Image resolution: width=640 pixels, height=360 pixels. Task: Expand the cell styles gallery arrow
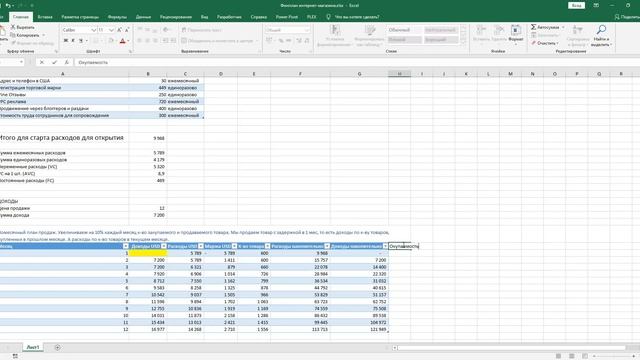[463, 42]
